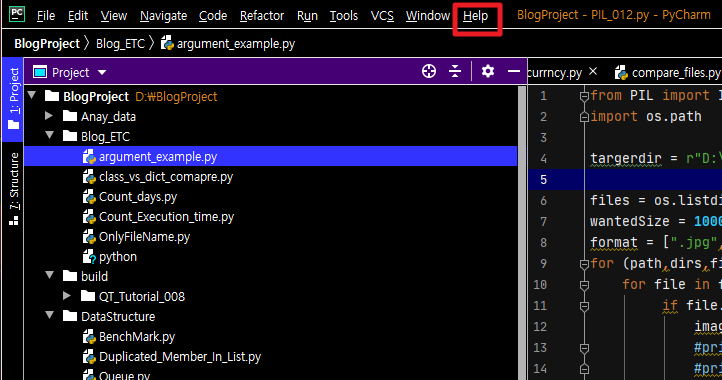Fold the inner for loop at line 10

(584, 286)
